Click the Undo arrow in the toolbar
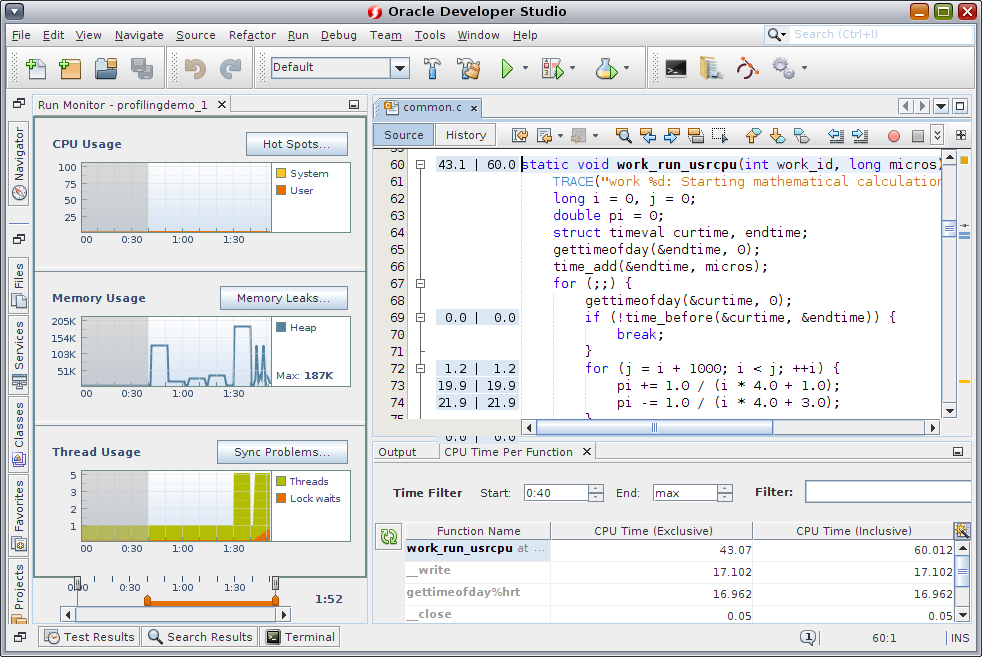Viewport: 982px width, 657px height. point(195,68)
